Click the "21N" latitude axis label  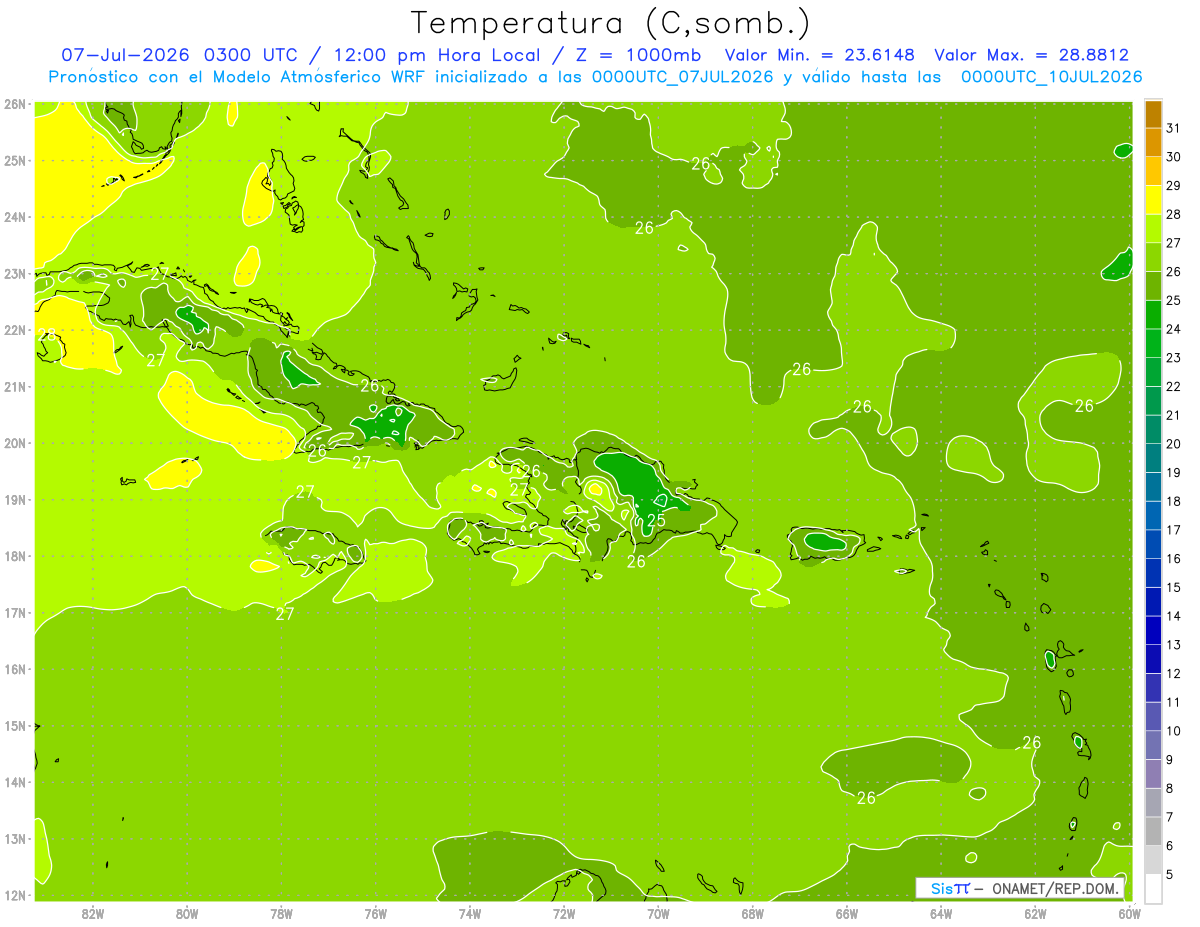coord(15,386)
